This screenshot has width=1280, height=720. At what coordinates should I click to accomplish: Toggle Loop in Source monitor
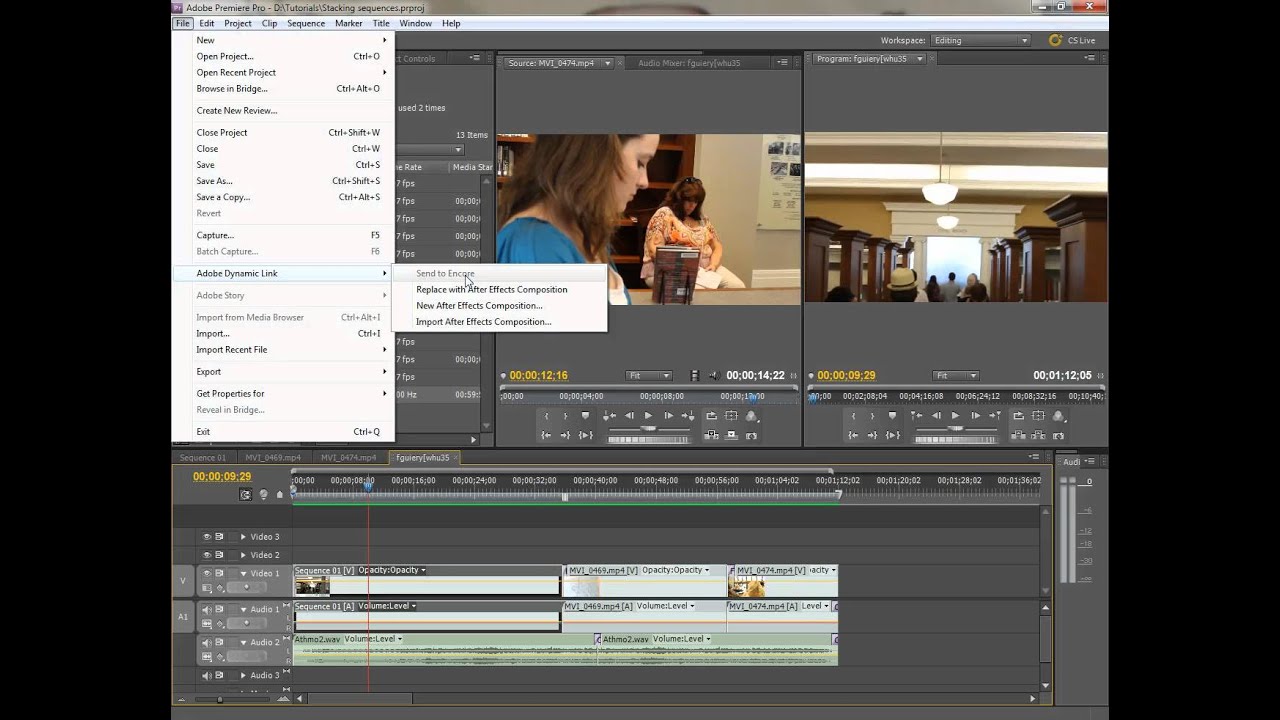711,416
